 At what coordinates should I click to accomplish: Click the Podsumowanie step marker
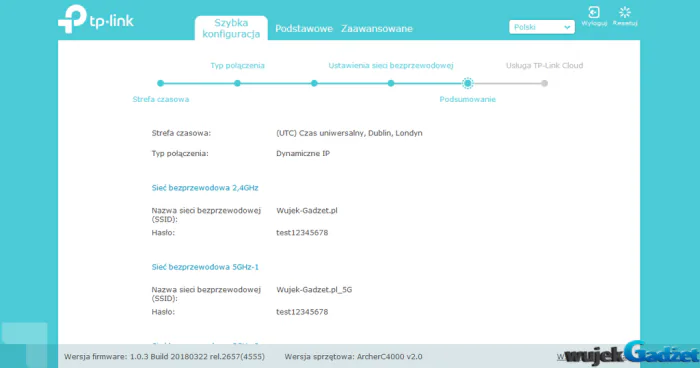467,83
